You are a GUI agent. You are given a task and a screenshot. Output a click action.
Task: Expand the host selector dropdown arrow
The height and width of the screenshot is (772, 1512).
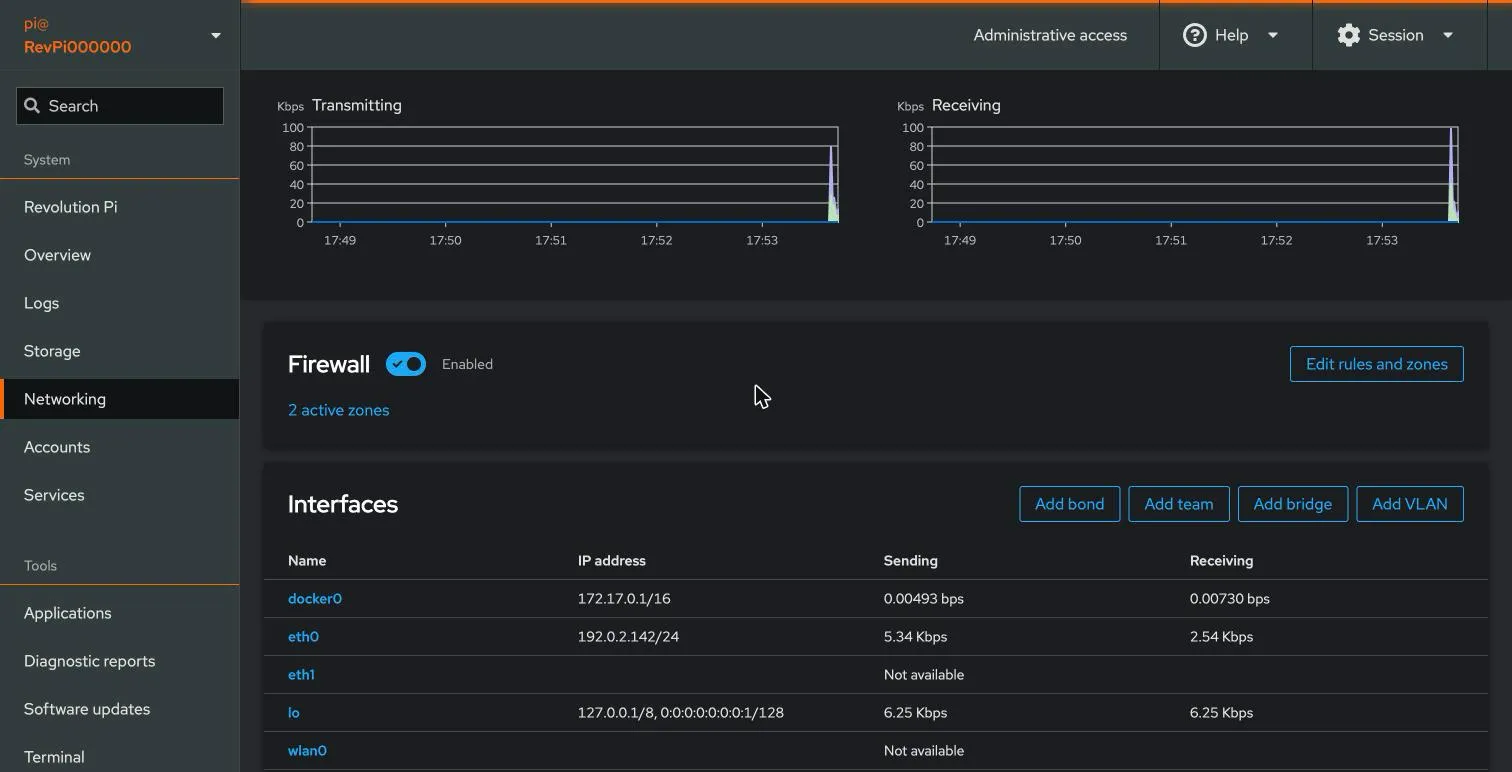pos(215,36)
